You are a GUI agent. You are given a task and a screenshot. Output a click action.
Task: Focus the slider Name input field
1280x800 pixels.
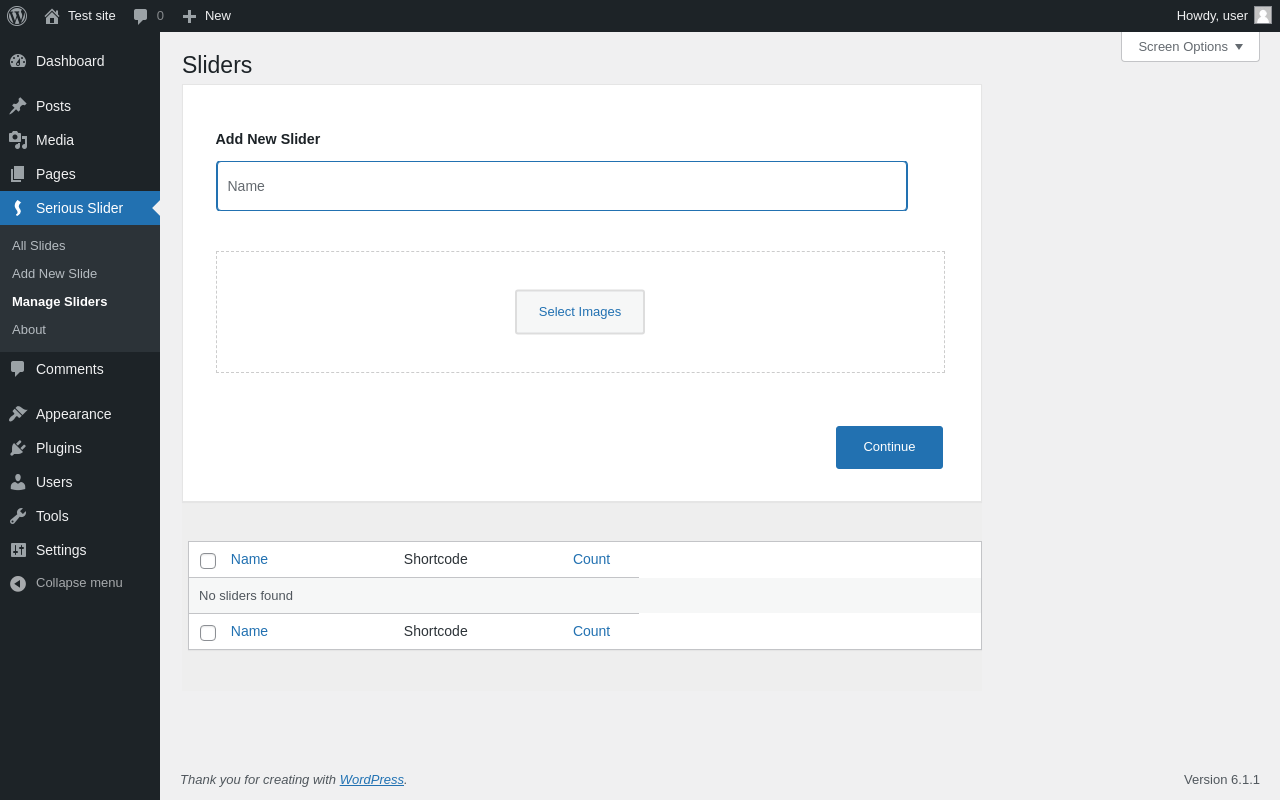click(x=562, y=186)
